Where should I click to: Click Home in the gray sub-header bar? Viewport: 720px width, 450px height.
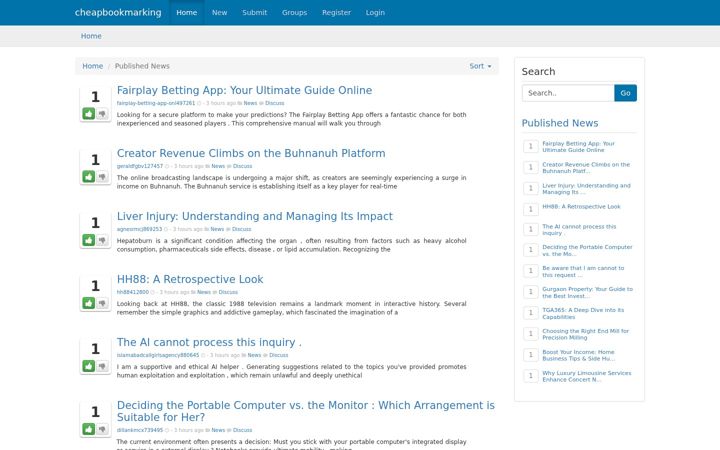91,36
